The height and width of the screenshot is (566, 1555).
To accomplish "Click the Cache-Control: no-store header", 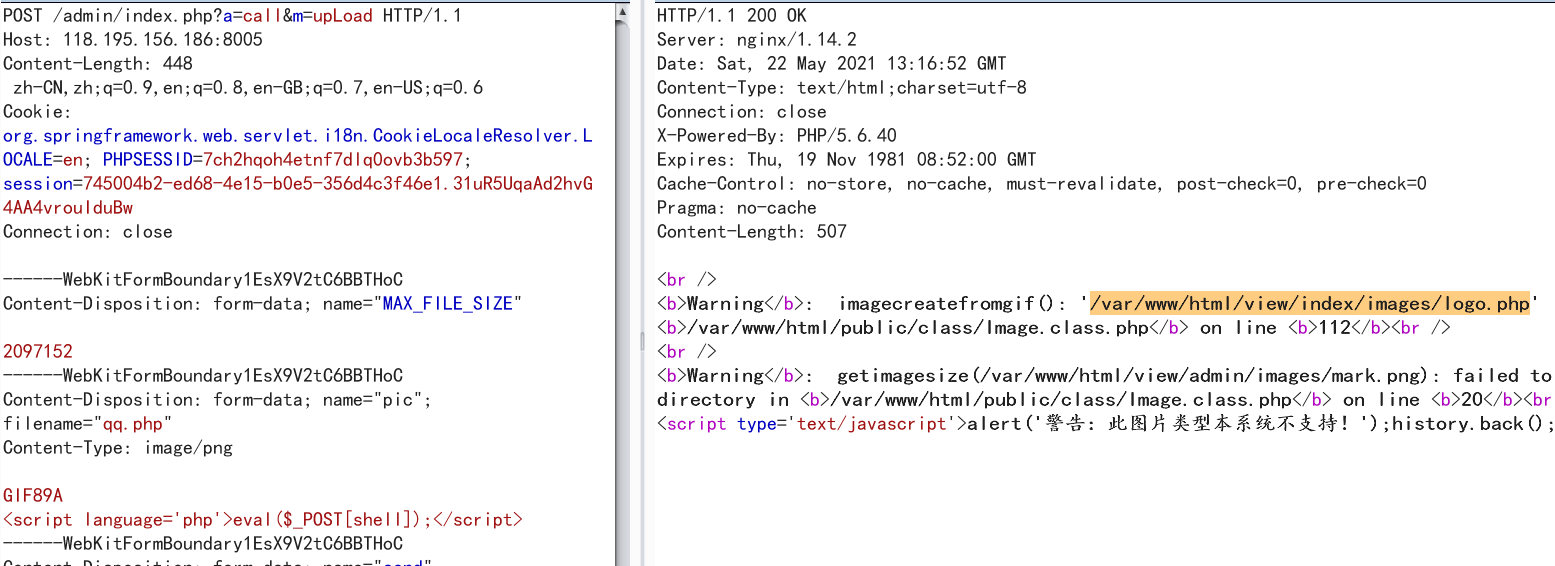I will tap(1042, 184).
